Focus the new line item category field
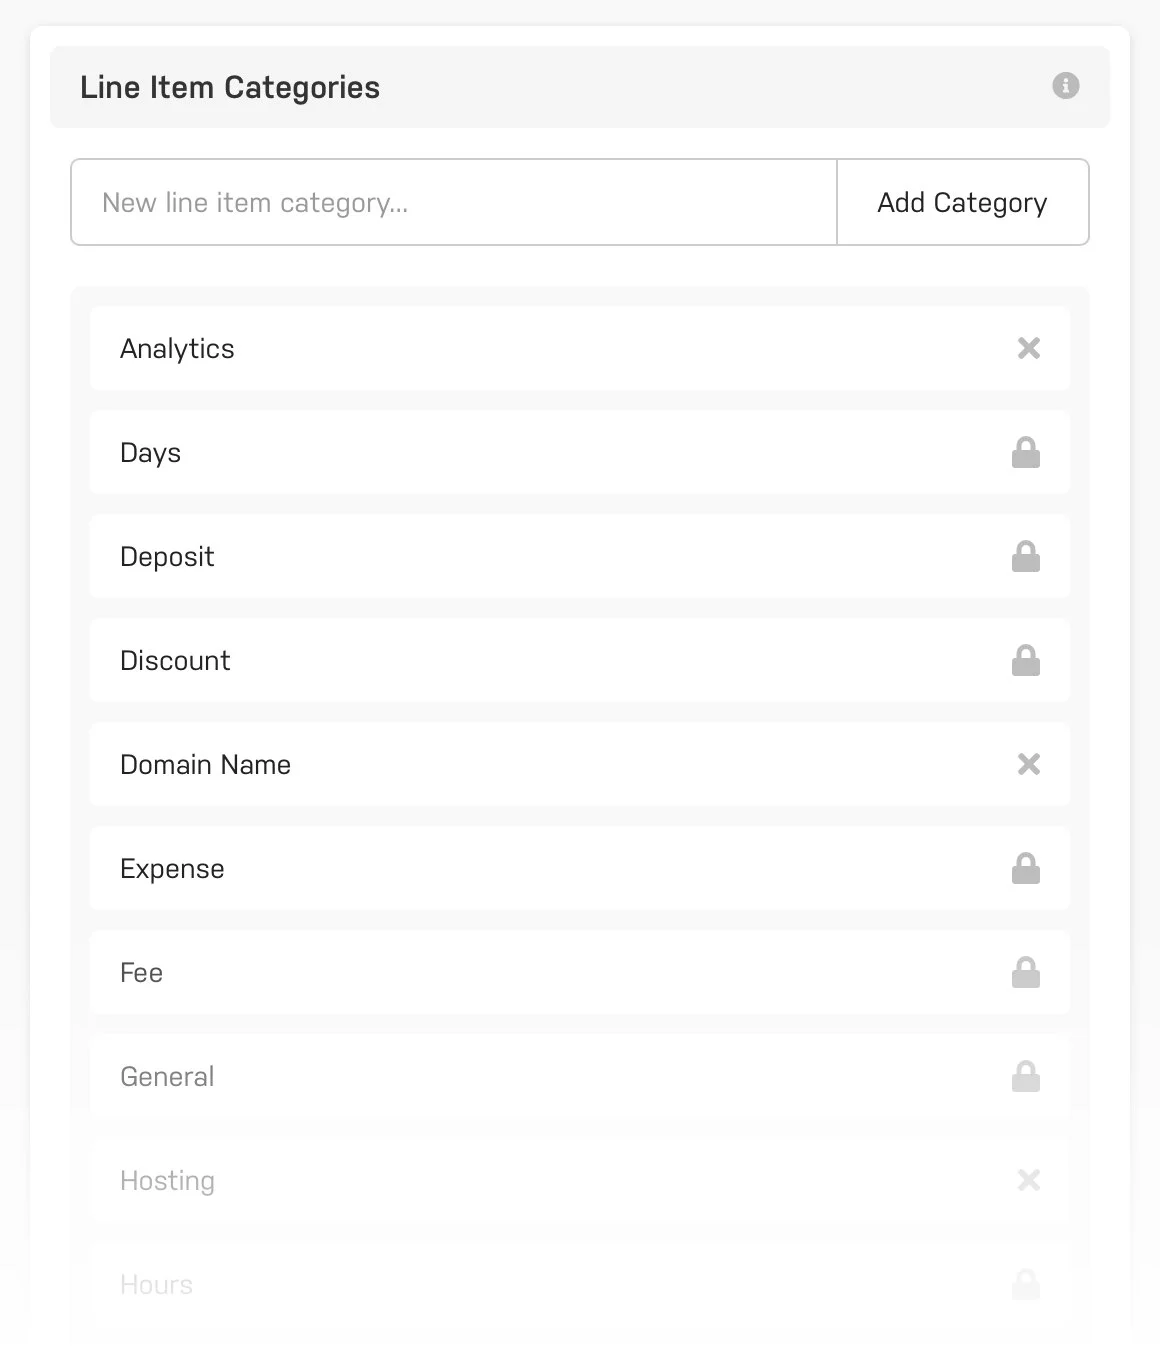The width and height of the screenshot is (1160, 1346). [x=454, y=202]
